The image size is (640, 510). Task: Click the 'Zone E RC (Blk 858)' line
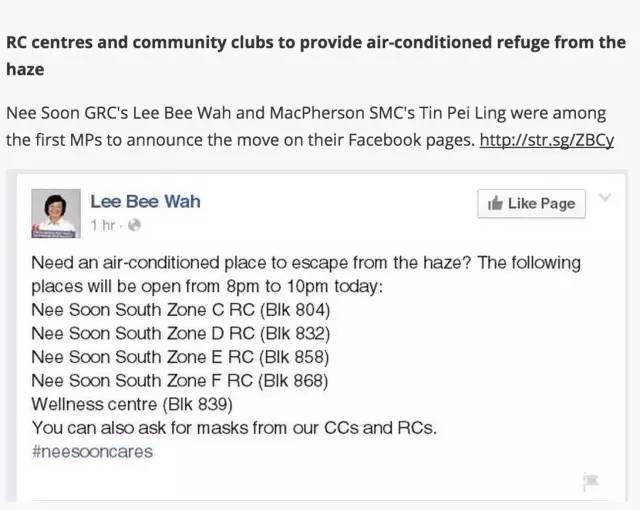coord(180,357)
